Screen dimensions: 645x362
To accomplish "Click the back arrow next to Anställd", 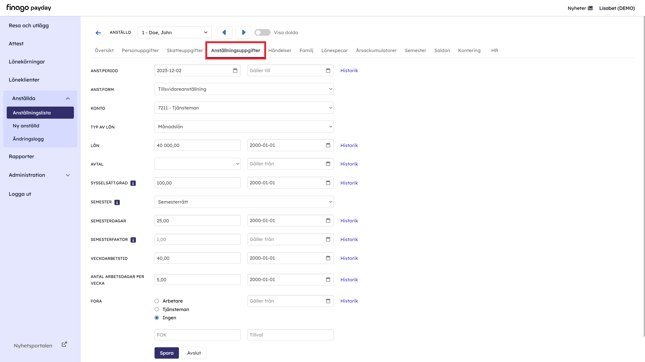I will click(x=98, y=32).
